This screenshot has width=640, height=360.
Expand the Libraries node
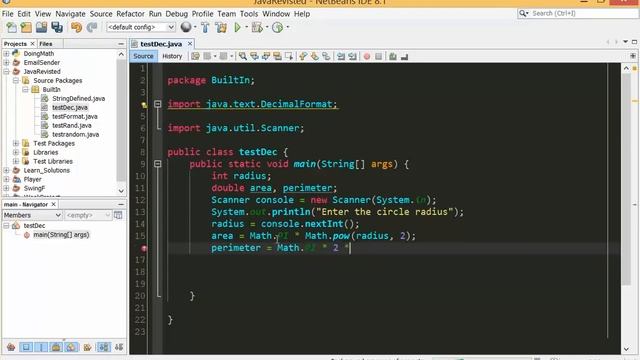point(16,152)
